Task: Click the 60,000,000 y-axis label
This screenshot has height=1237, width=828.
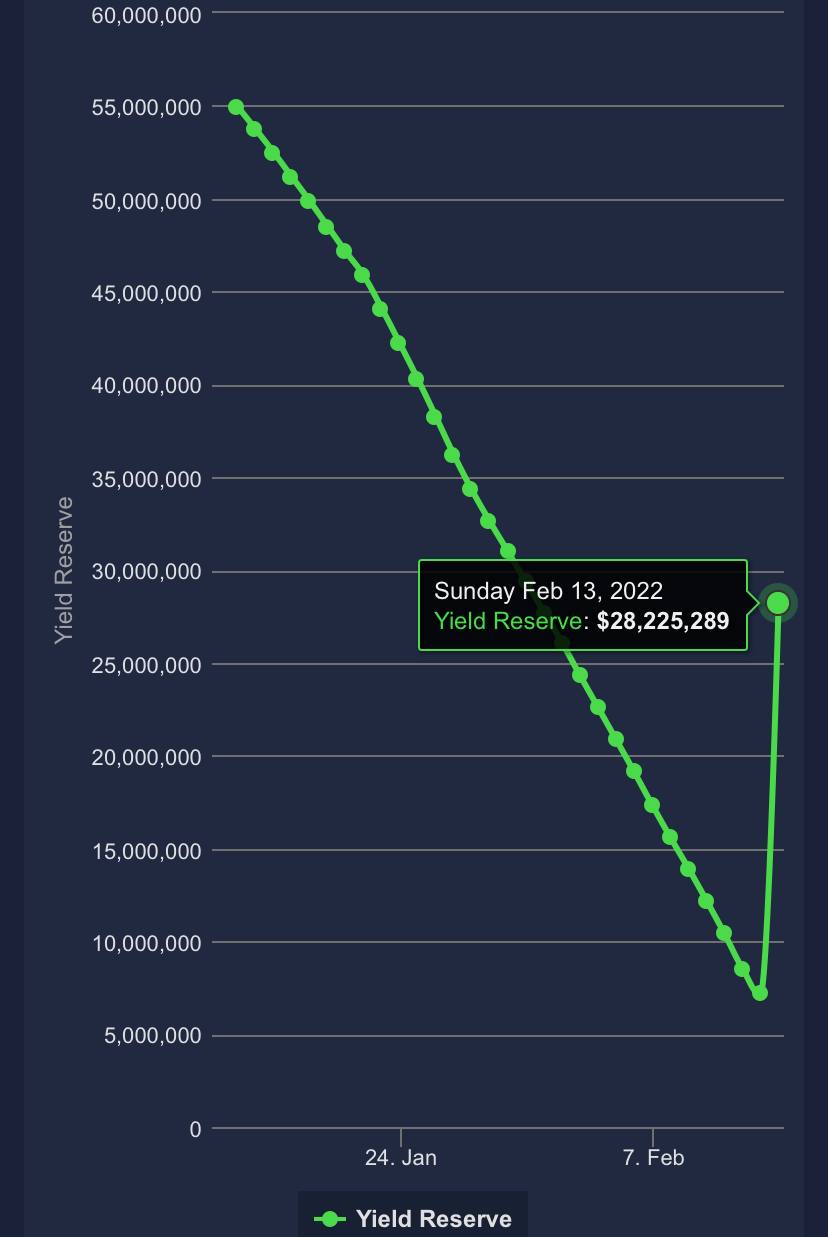Action: (146, 15)
